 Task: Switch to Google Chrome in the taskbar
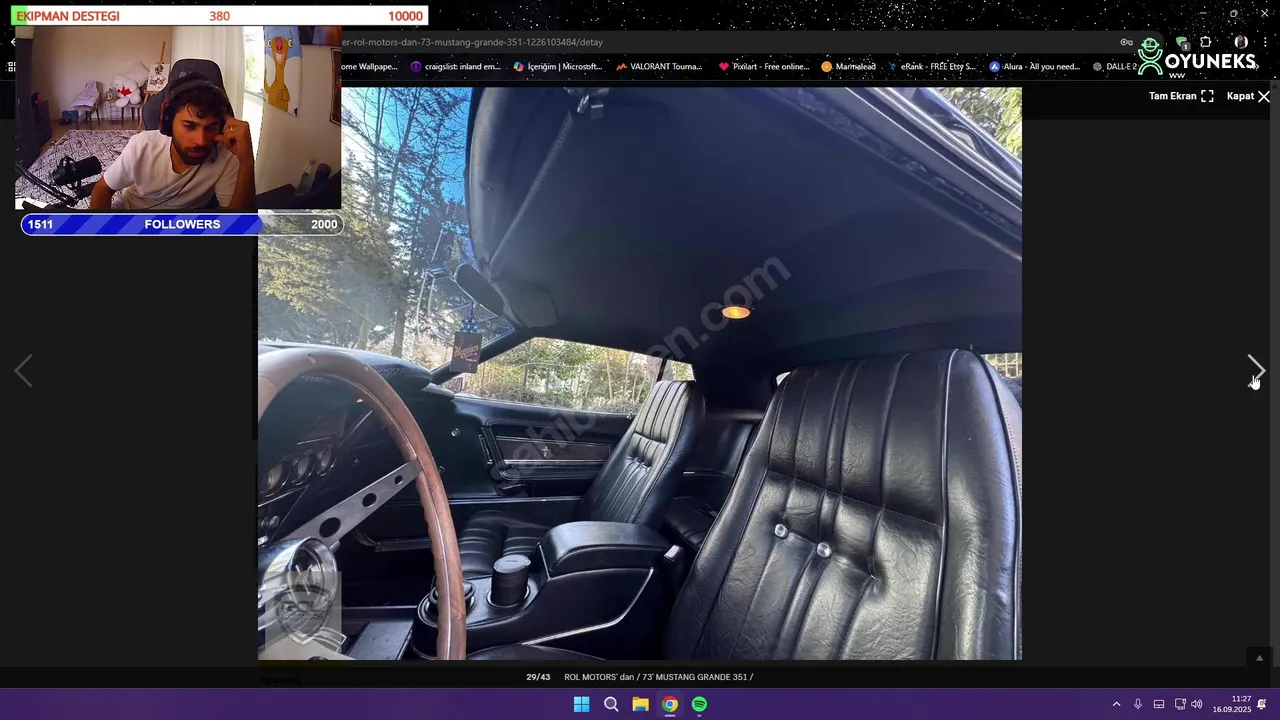point(670,704)
